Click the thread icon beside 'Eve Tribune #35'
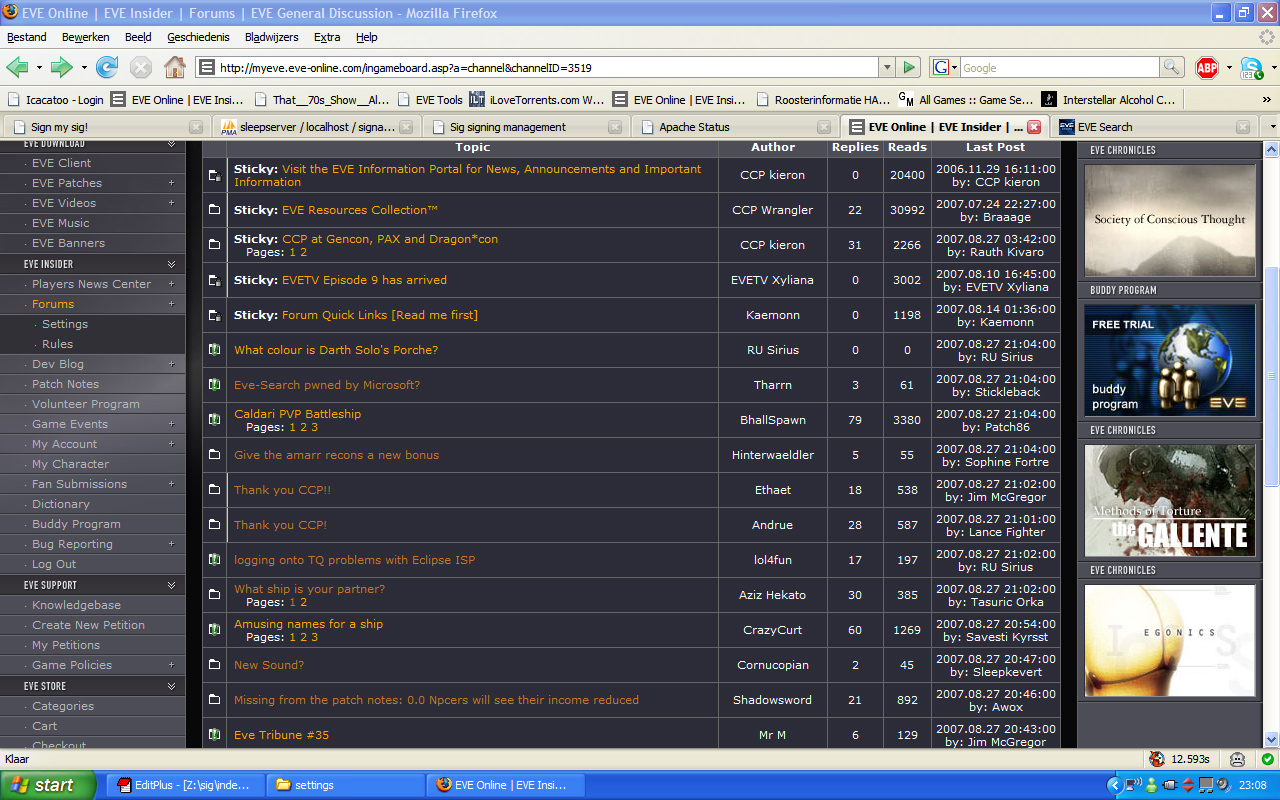Viewport: 1280px width, 800px height. 214,735
